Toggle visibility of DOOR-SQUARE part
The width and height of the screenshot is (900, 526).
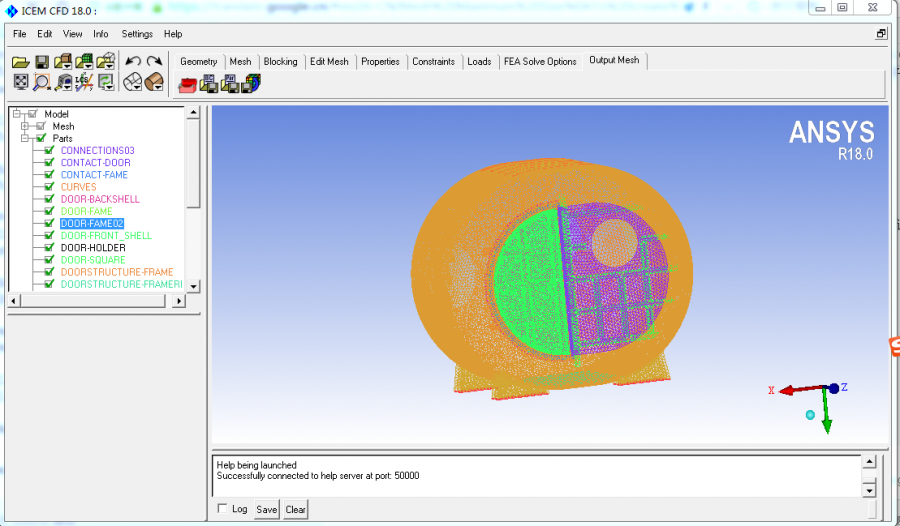[x=49, y=260]
